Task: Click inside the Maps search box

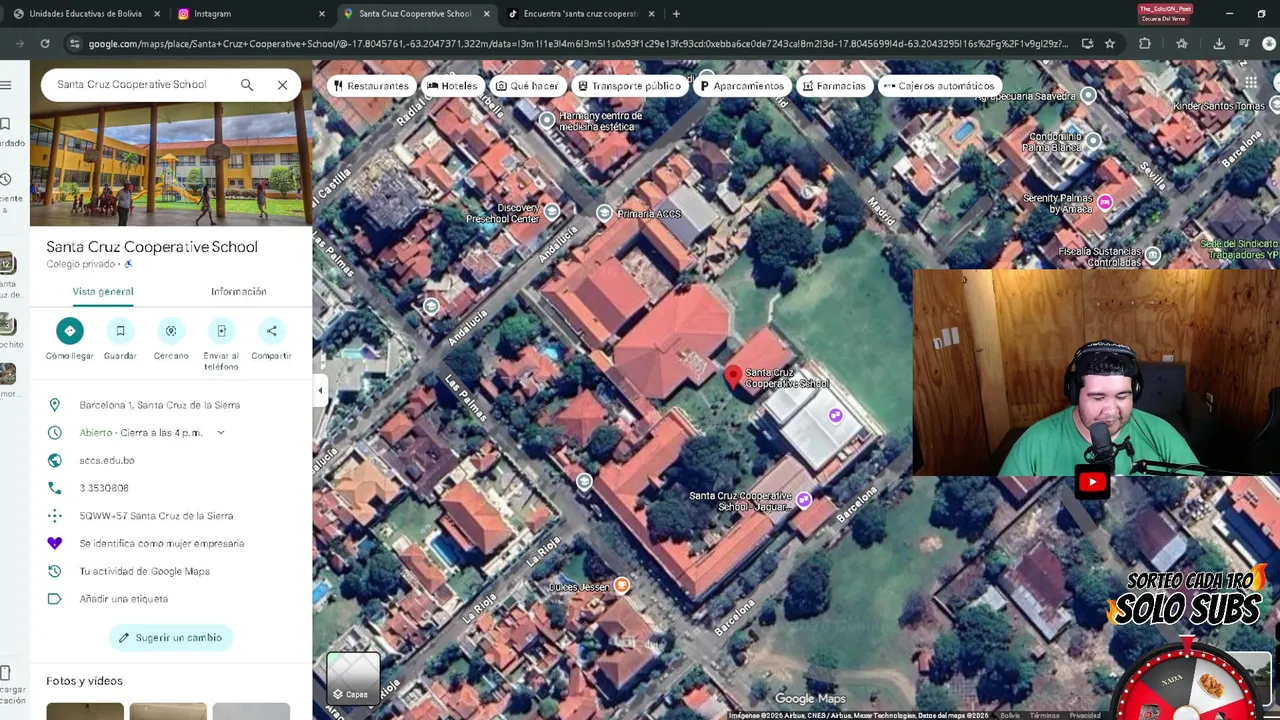Action: (140, 85)
